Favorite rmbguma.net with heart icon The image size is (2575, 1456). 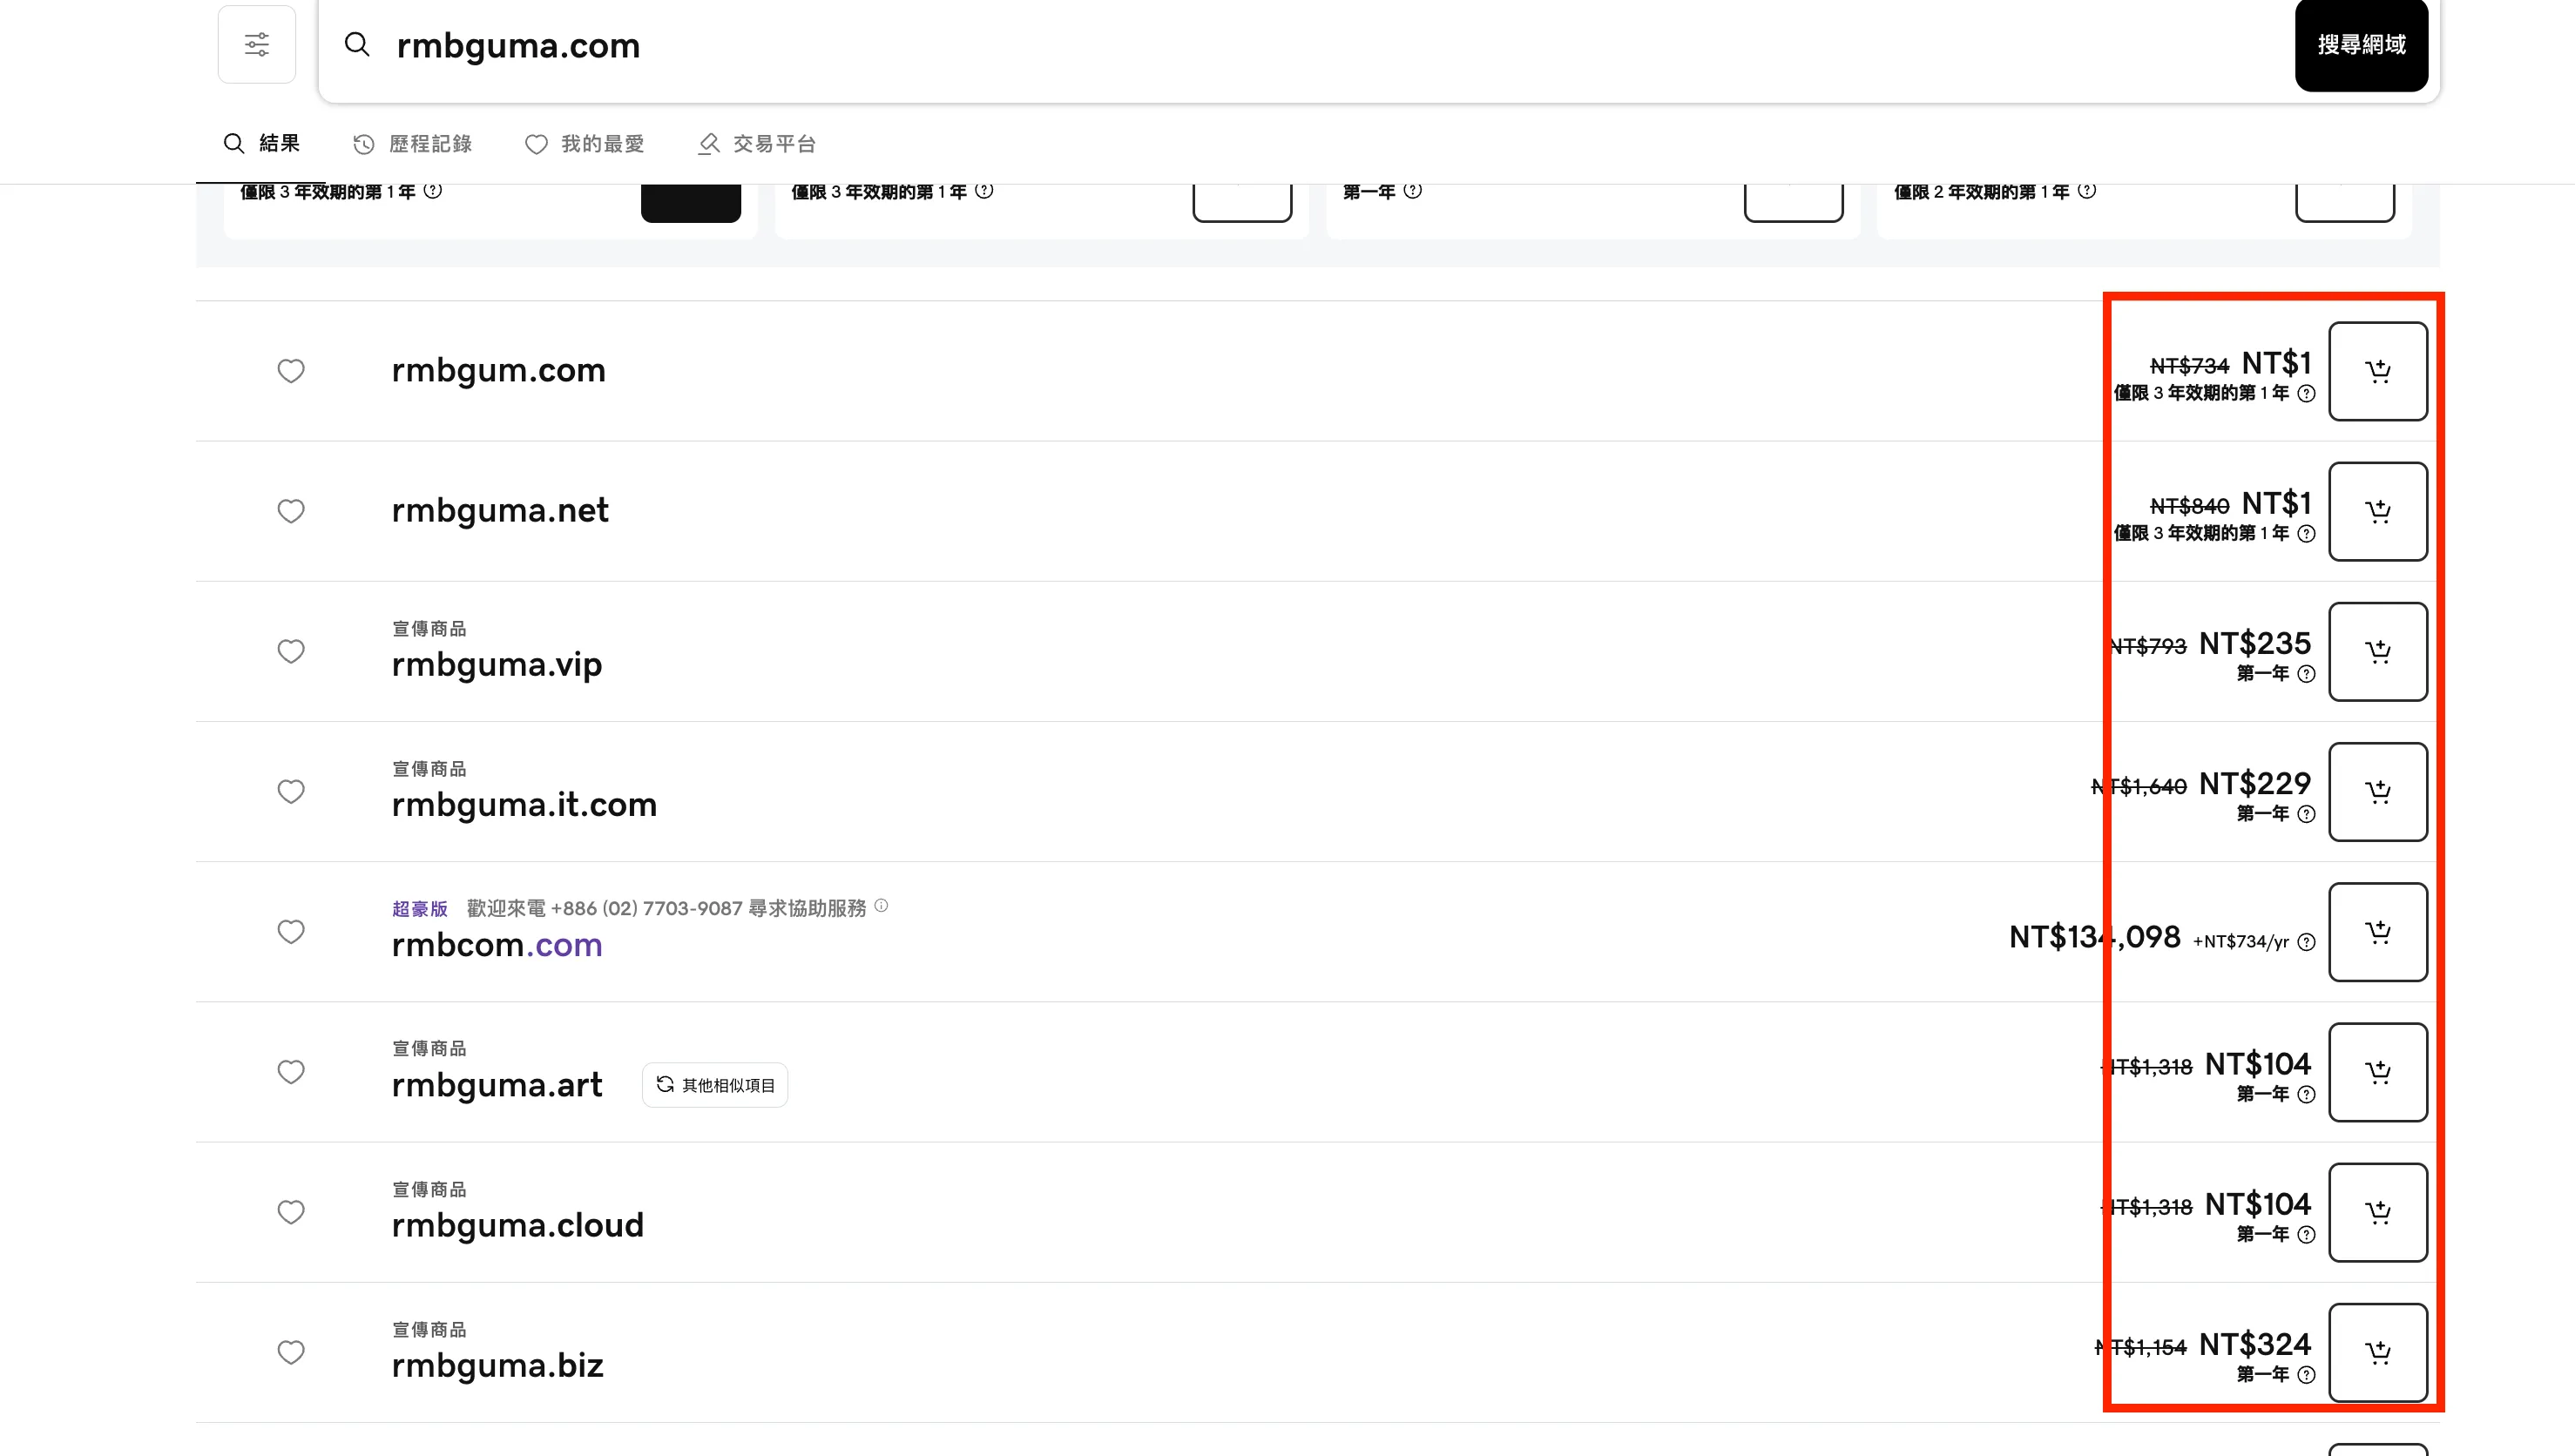pyautogui.click(x=291, y=511)
